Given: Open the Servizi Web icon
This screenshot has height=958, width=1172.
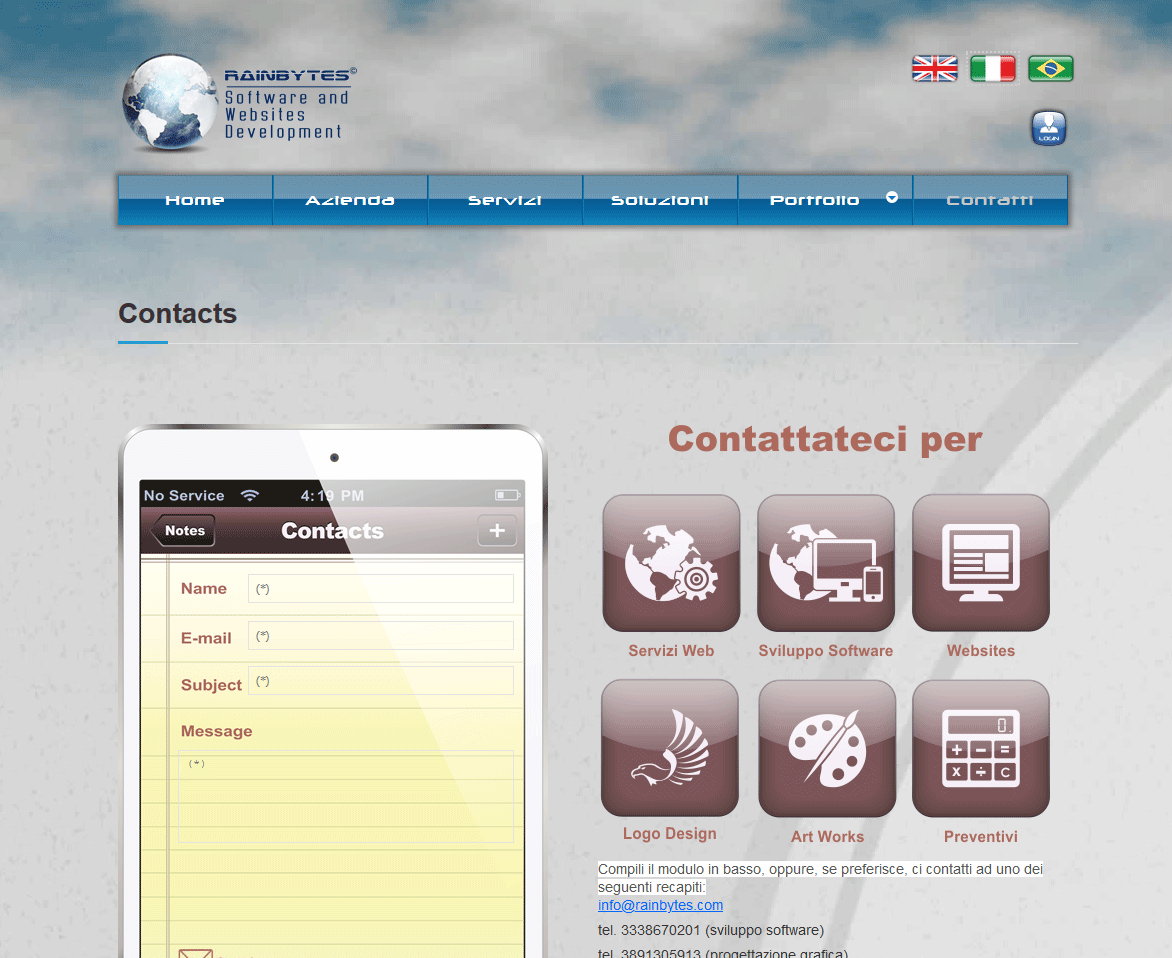Looking at the screenshot, I should [x=671, y=563].
